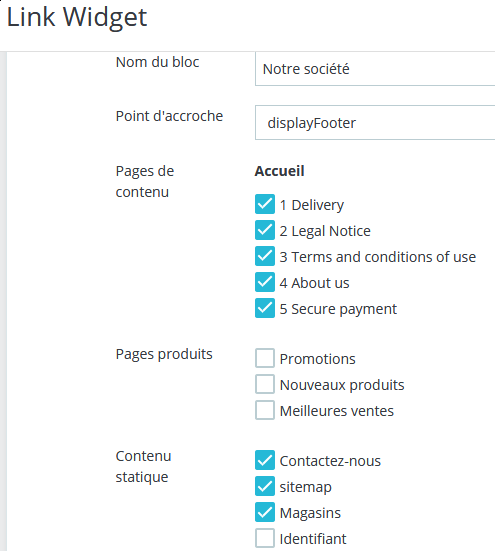
Task: Click the Contenu statique label
Action: [143, 466]
